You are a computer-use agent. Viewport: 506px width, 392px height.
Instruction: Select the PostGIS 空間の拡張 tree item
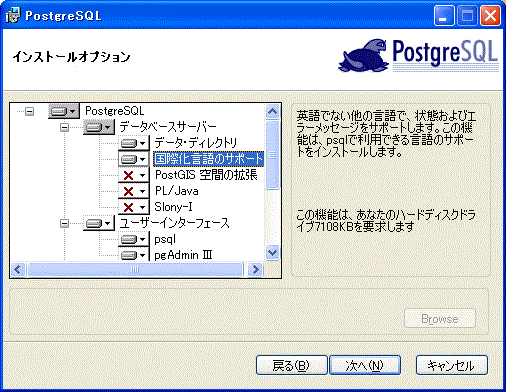pos(206,175)
